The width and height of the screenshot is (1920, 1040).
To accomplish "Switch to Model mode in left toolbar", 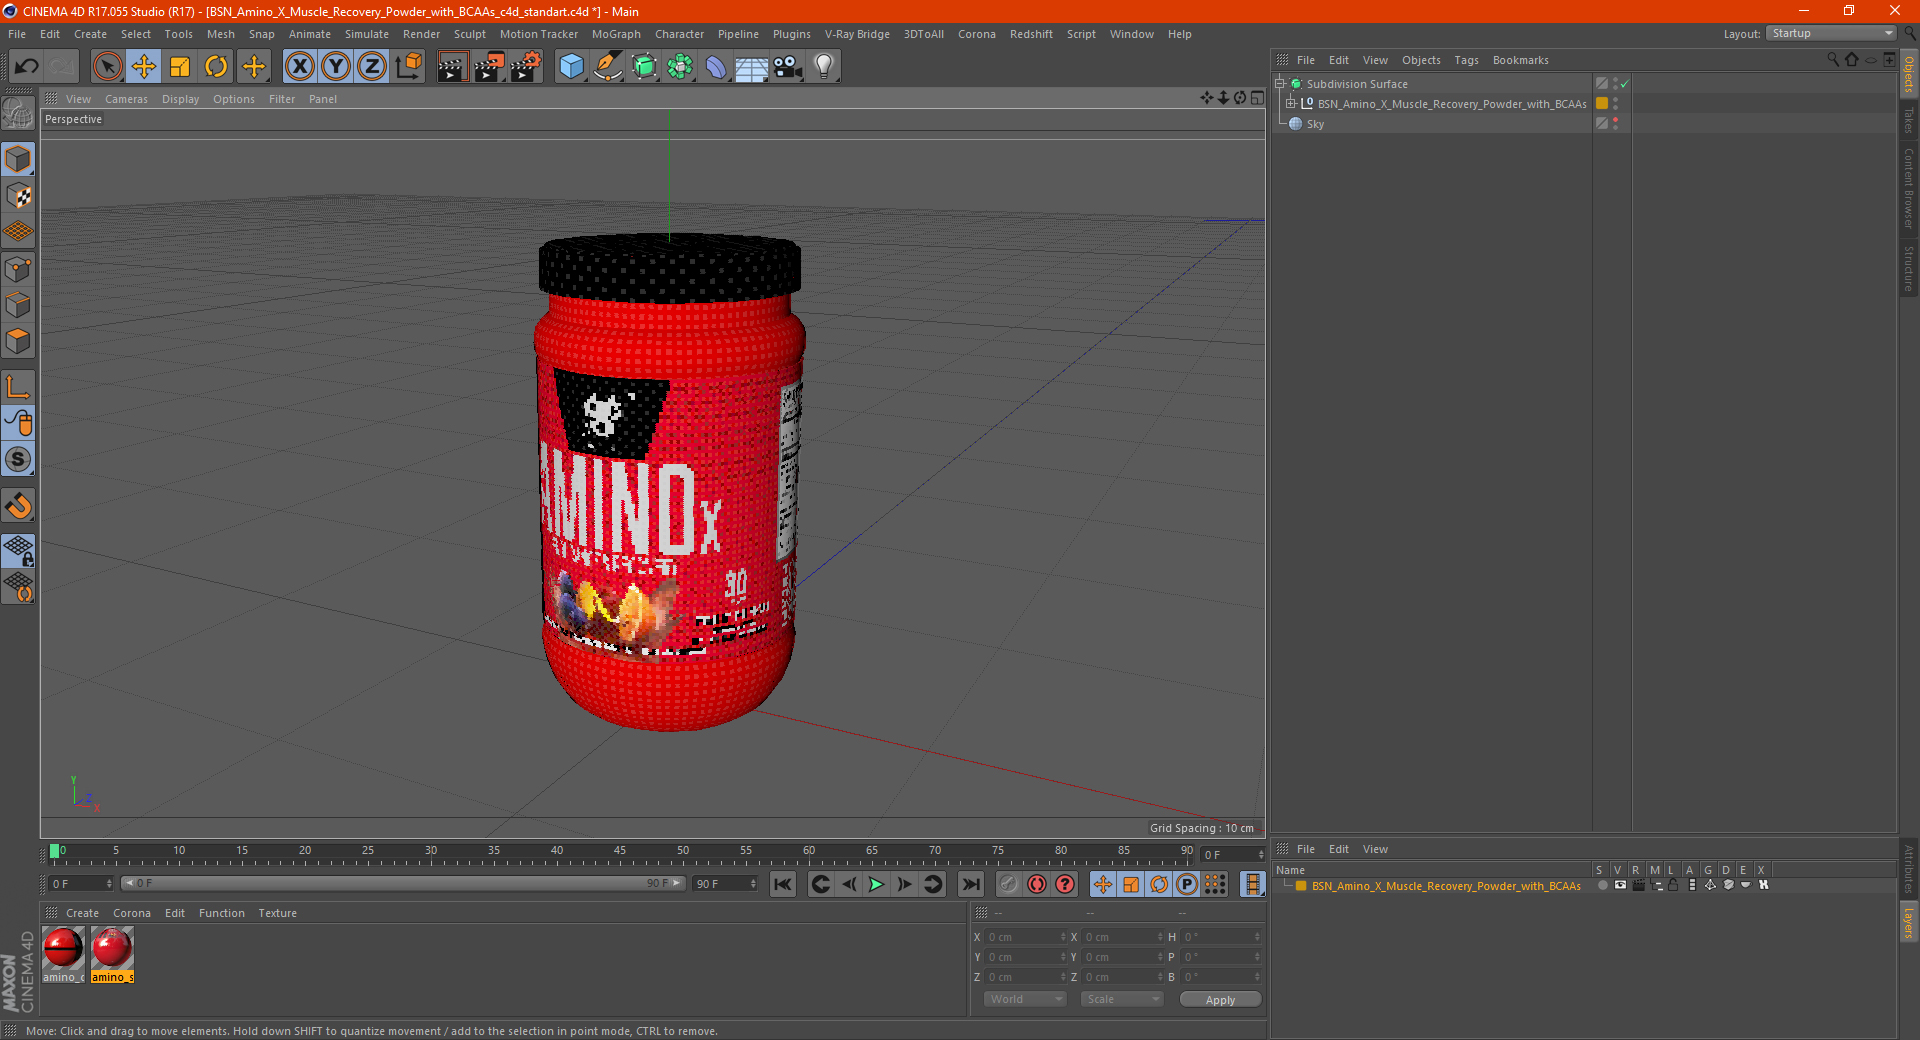I will pos(18,160).
